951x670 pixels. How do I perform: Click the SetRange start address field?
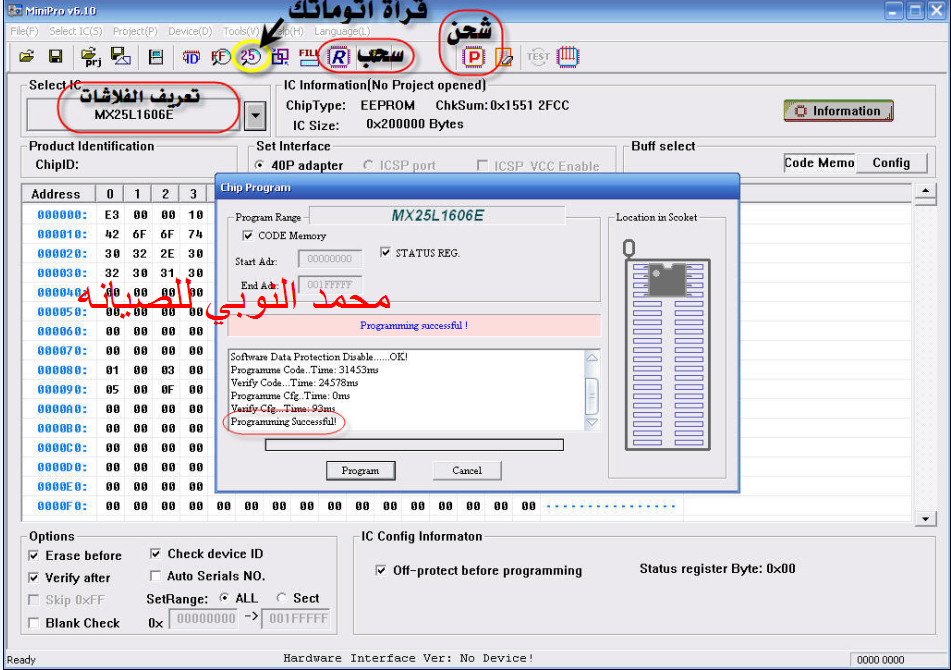[x=203, y=618]
